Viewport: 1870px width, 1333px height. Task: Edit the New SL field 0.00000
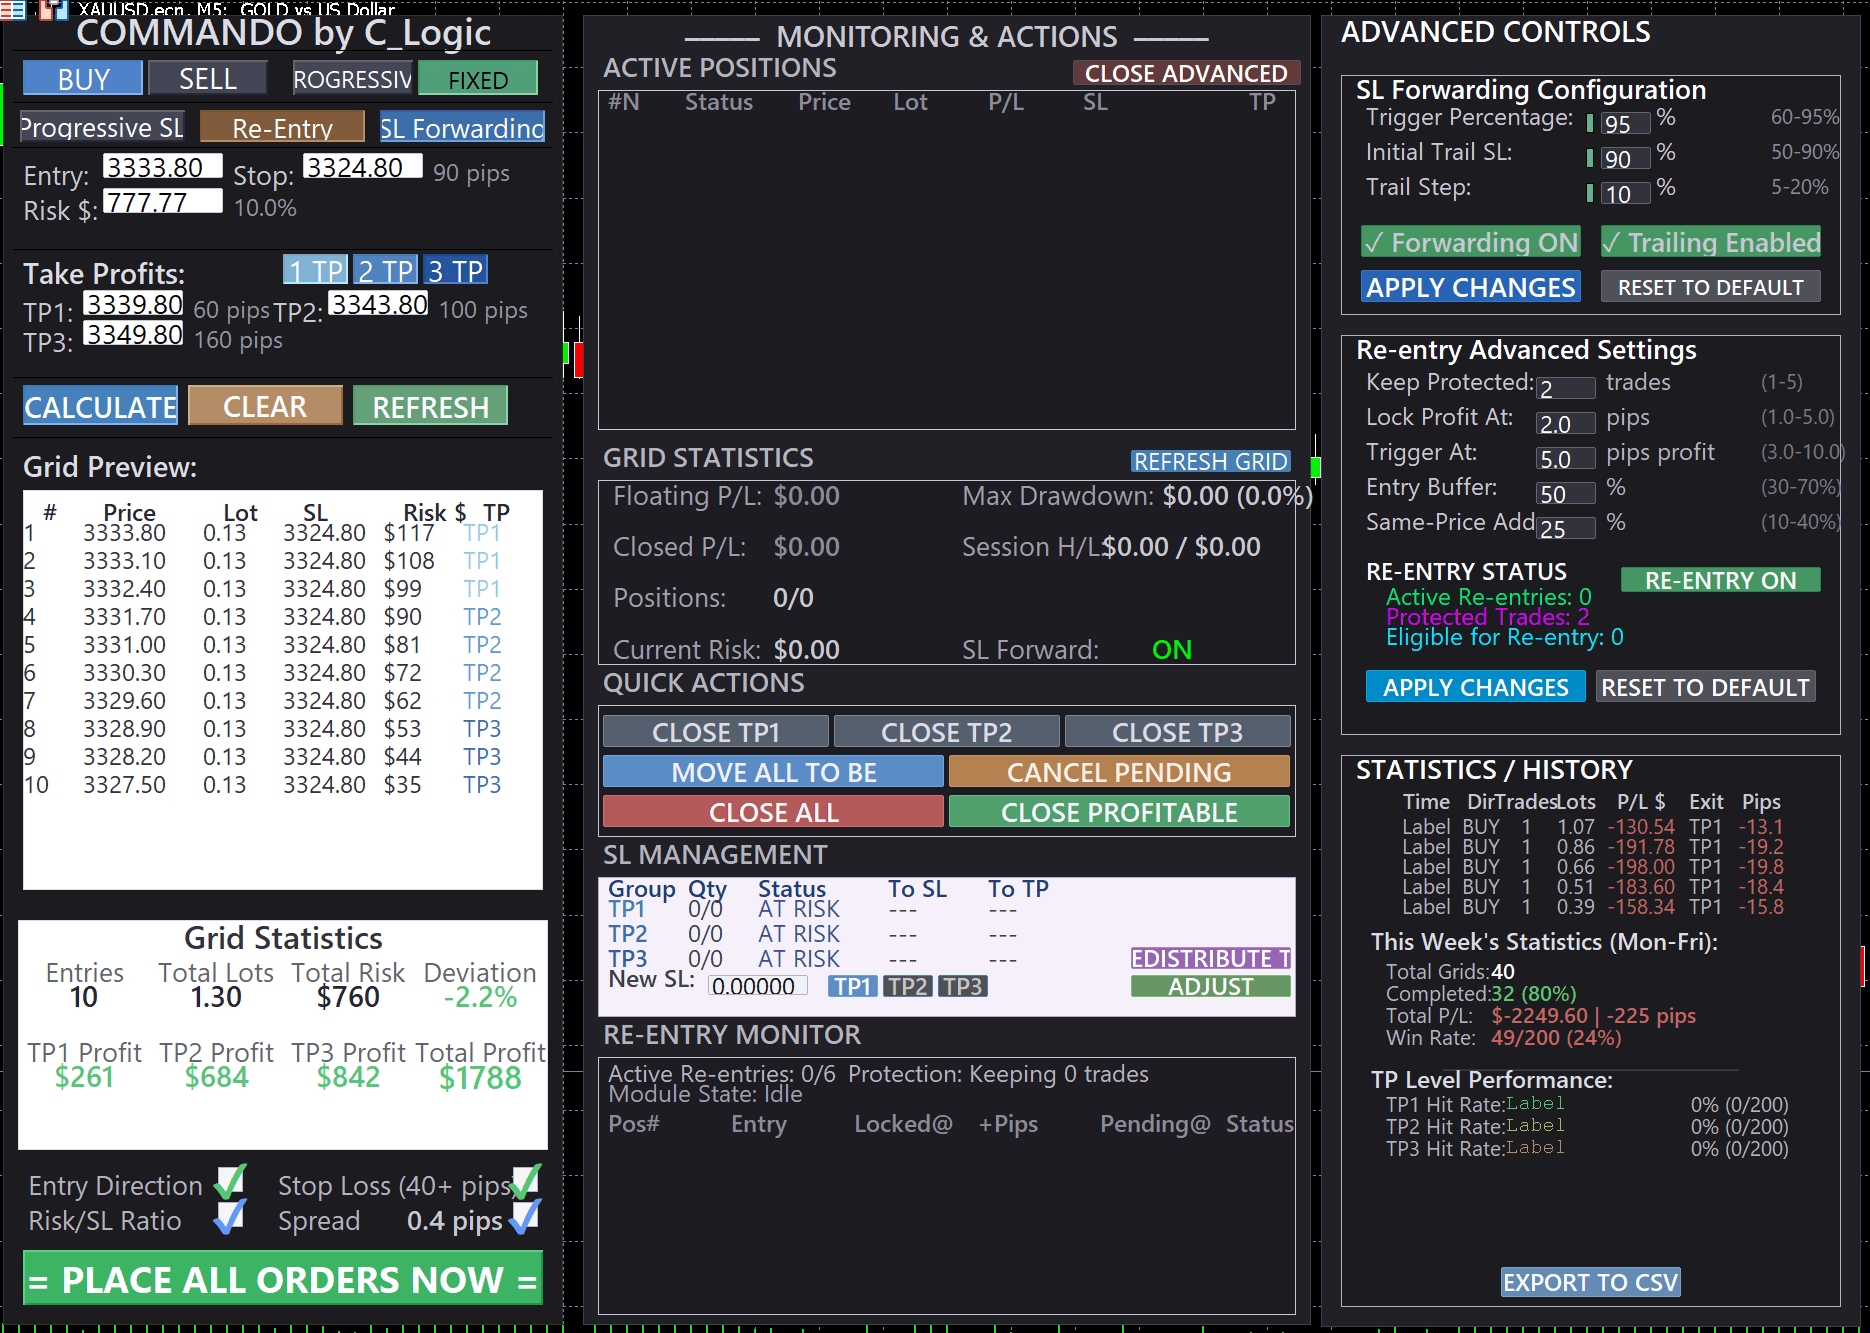pos(758,986)
